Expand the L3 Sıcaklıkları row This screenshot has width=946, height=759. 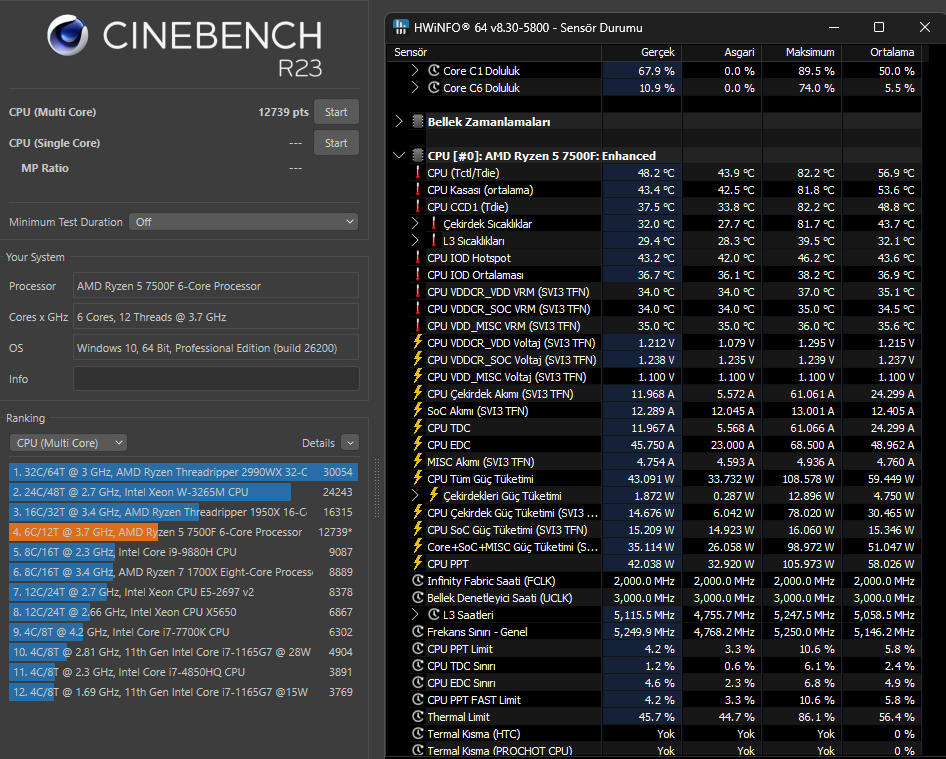415,240
